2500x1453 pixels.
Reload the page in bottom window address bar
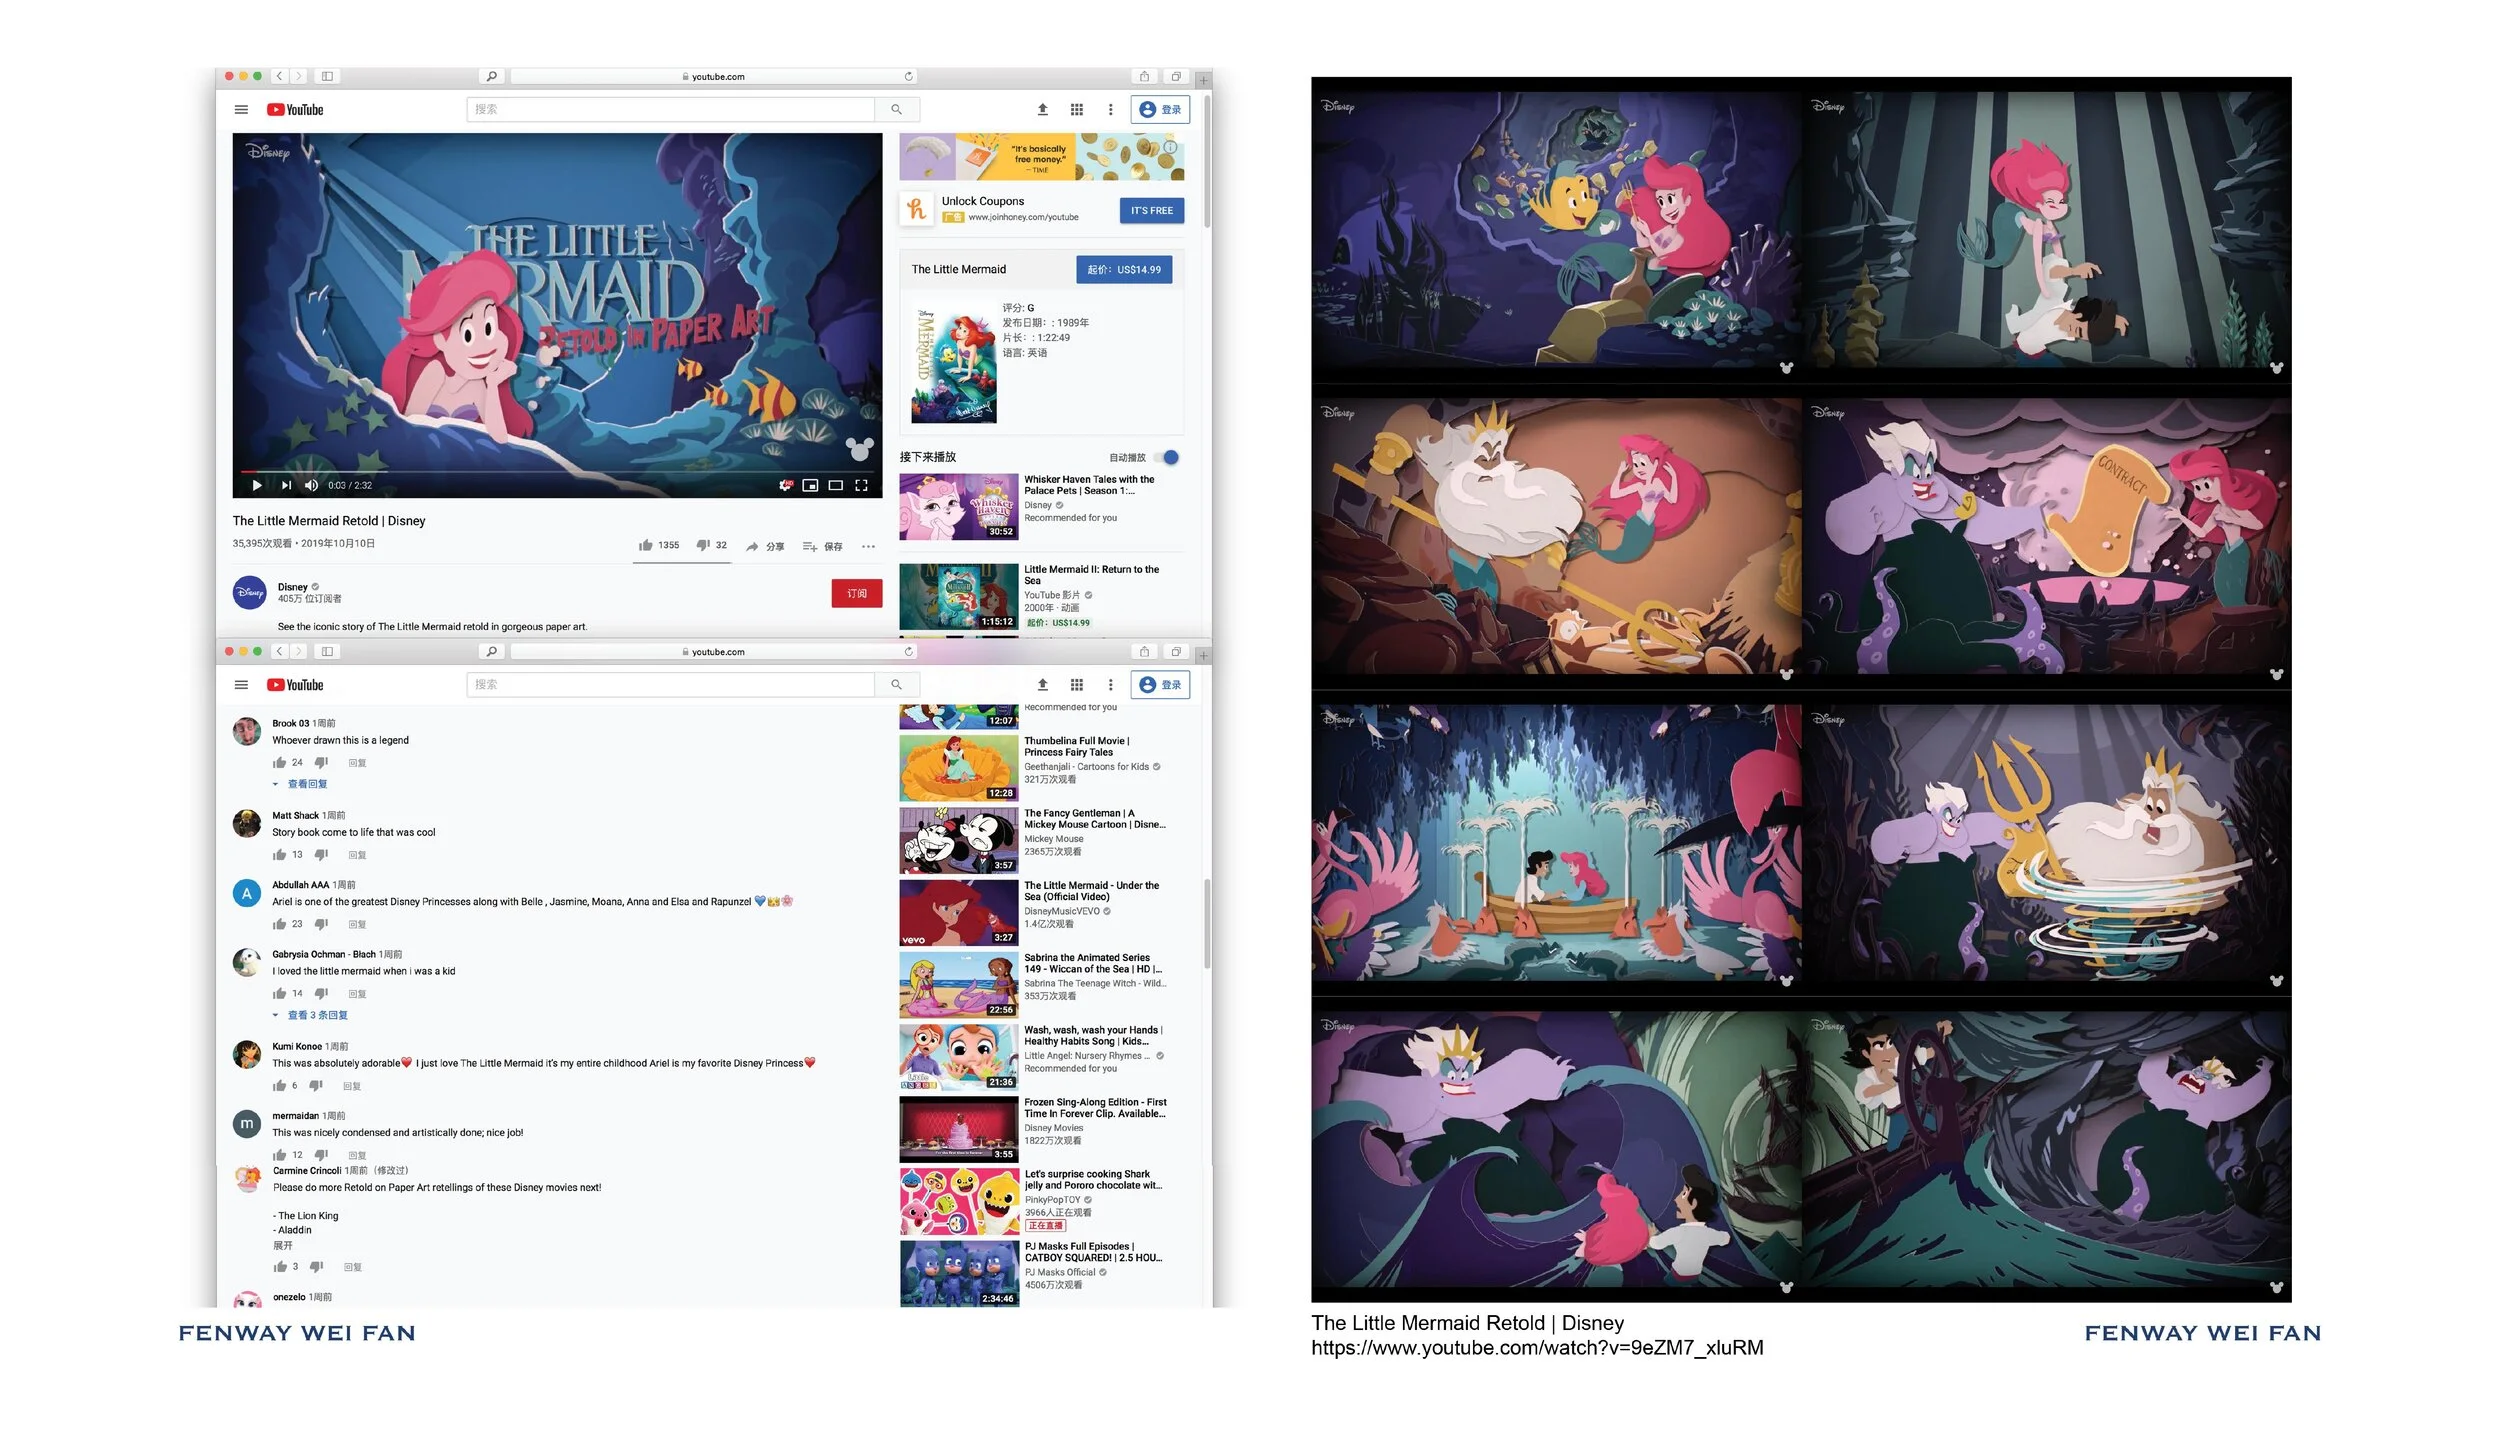tap(908, 651)
